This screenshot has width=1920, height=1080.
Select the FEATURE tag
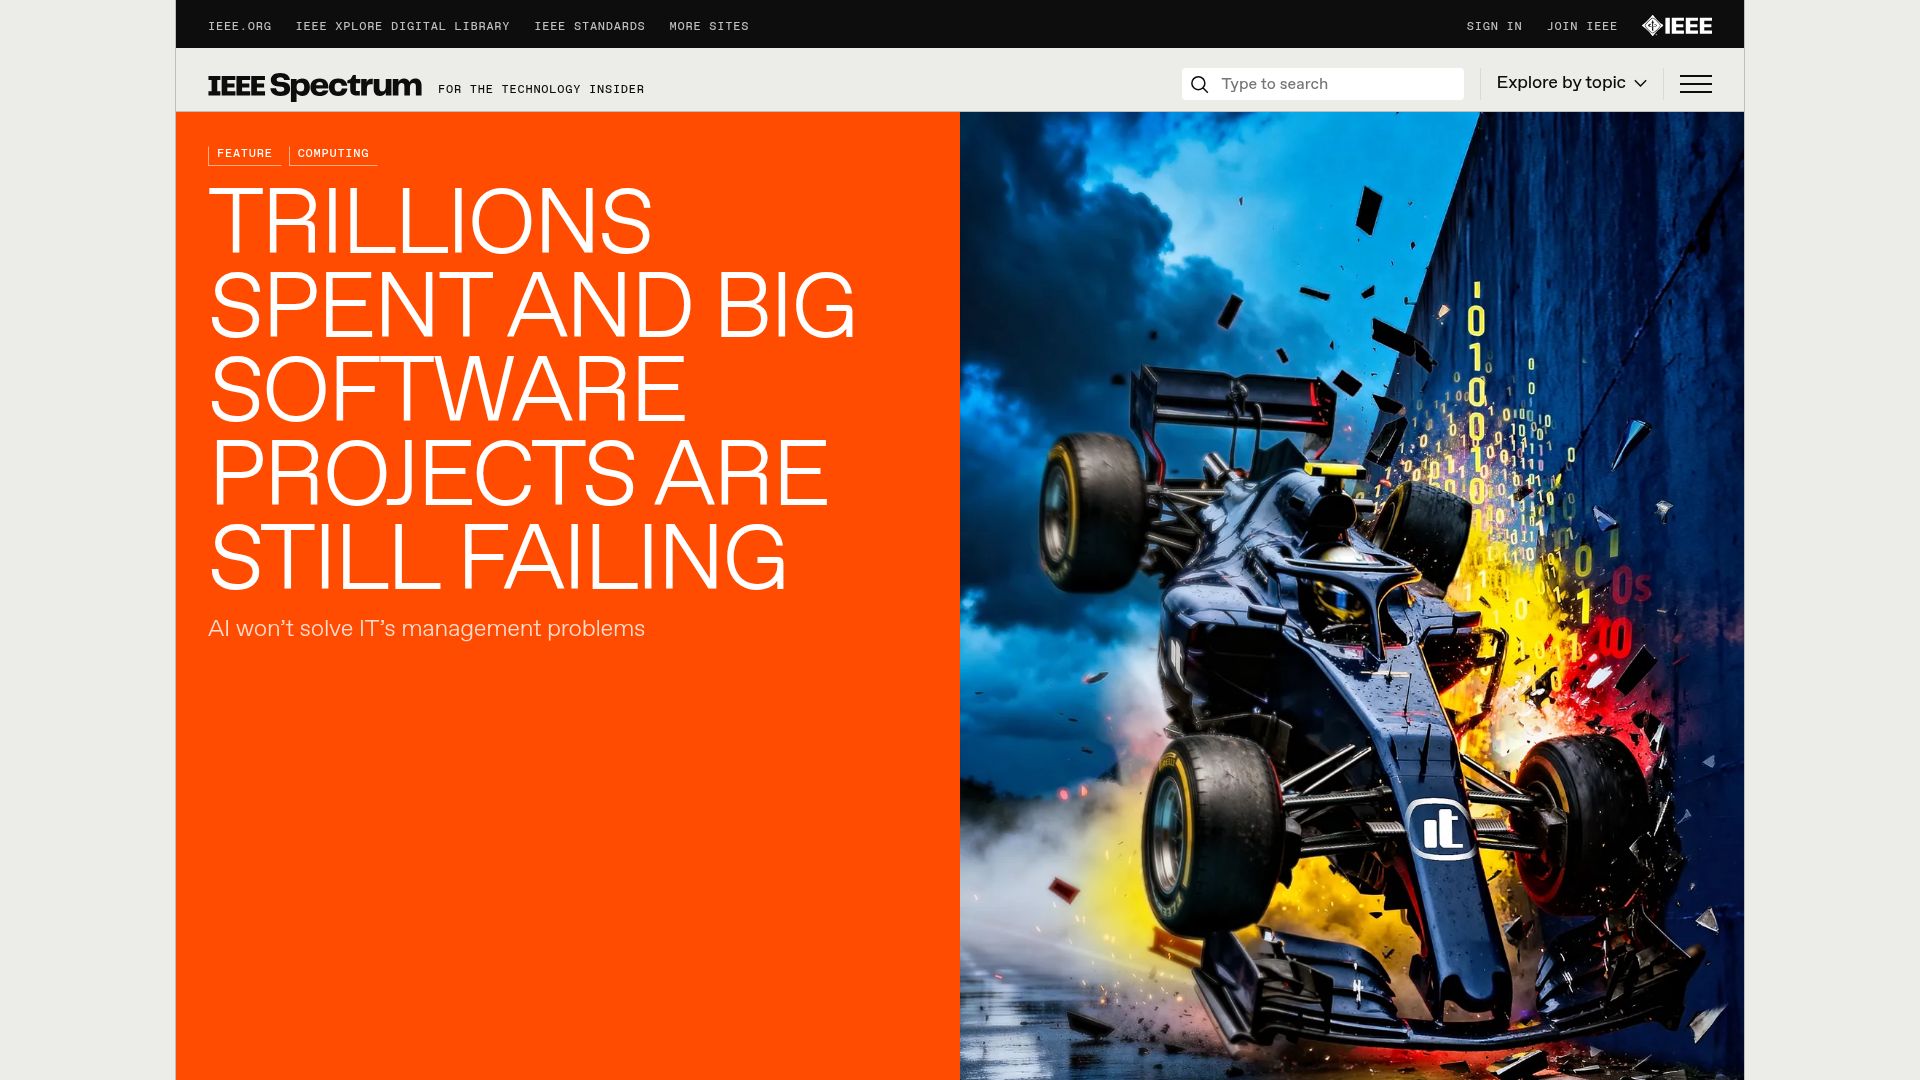244,154
